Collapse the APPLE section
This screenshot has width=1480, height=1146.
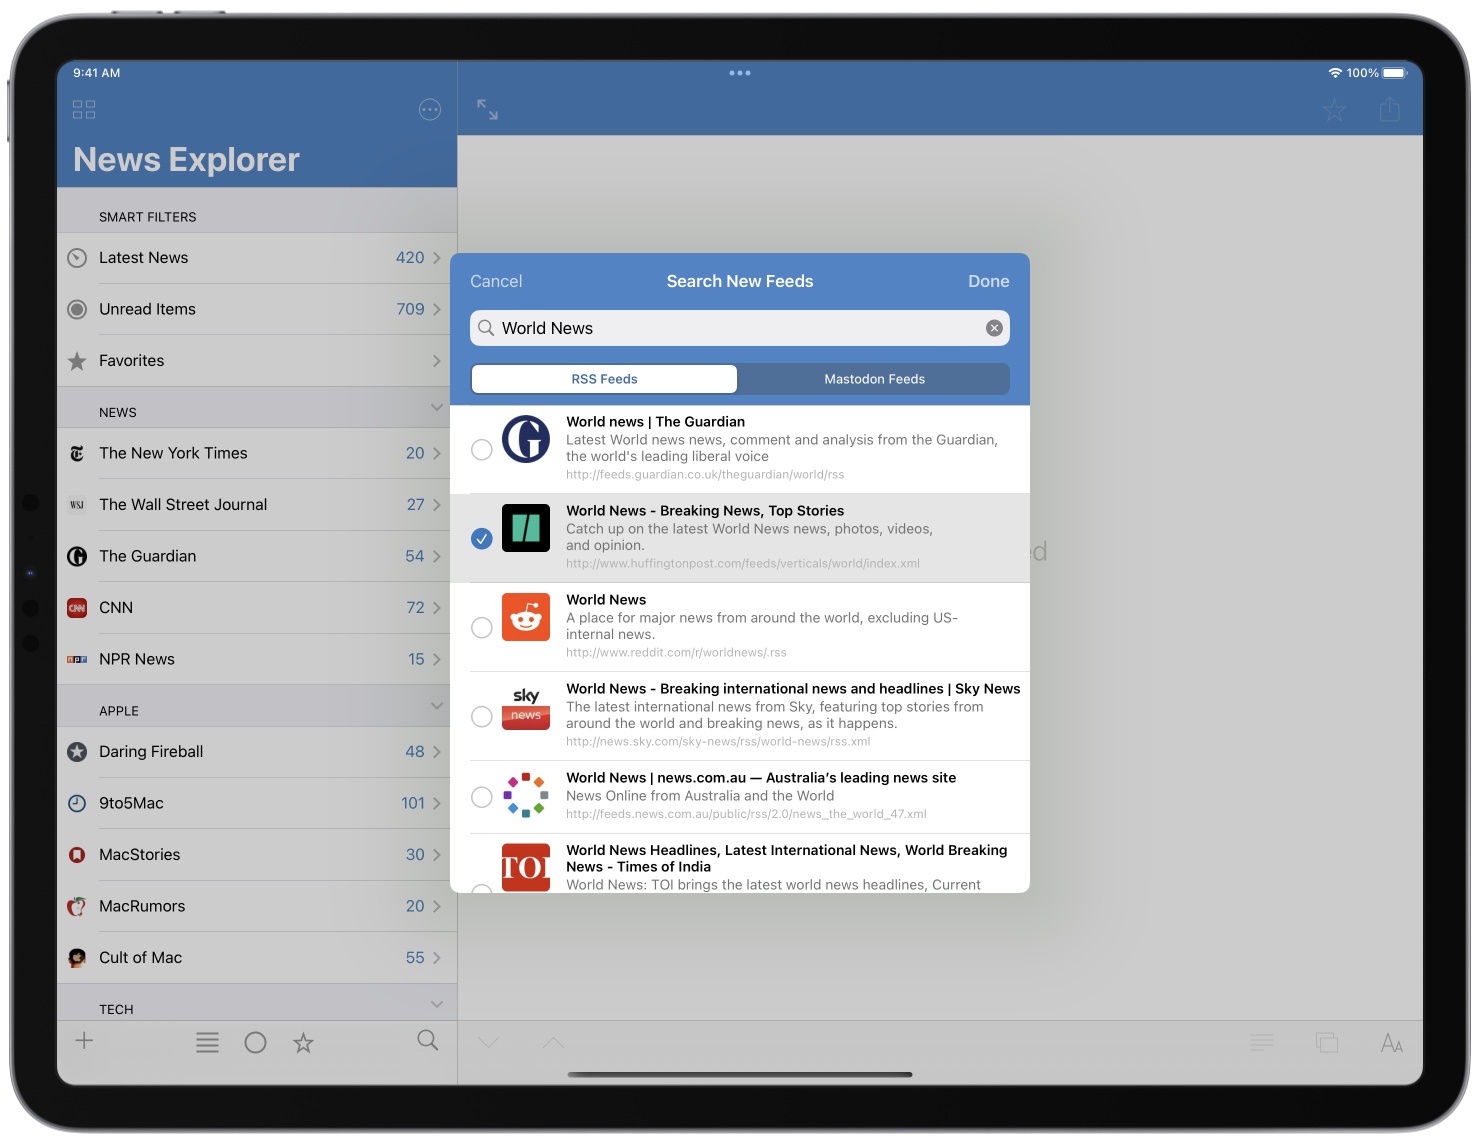click(x=436, y=705)
